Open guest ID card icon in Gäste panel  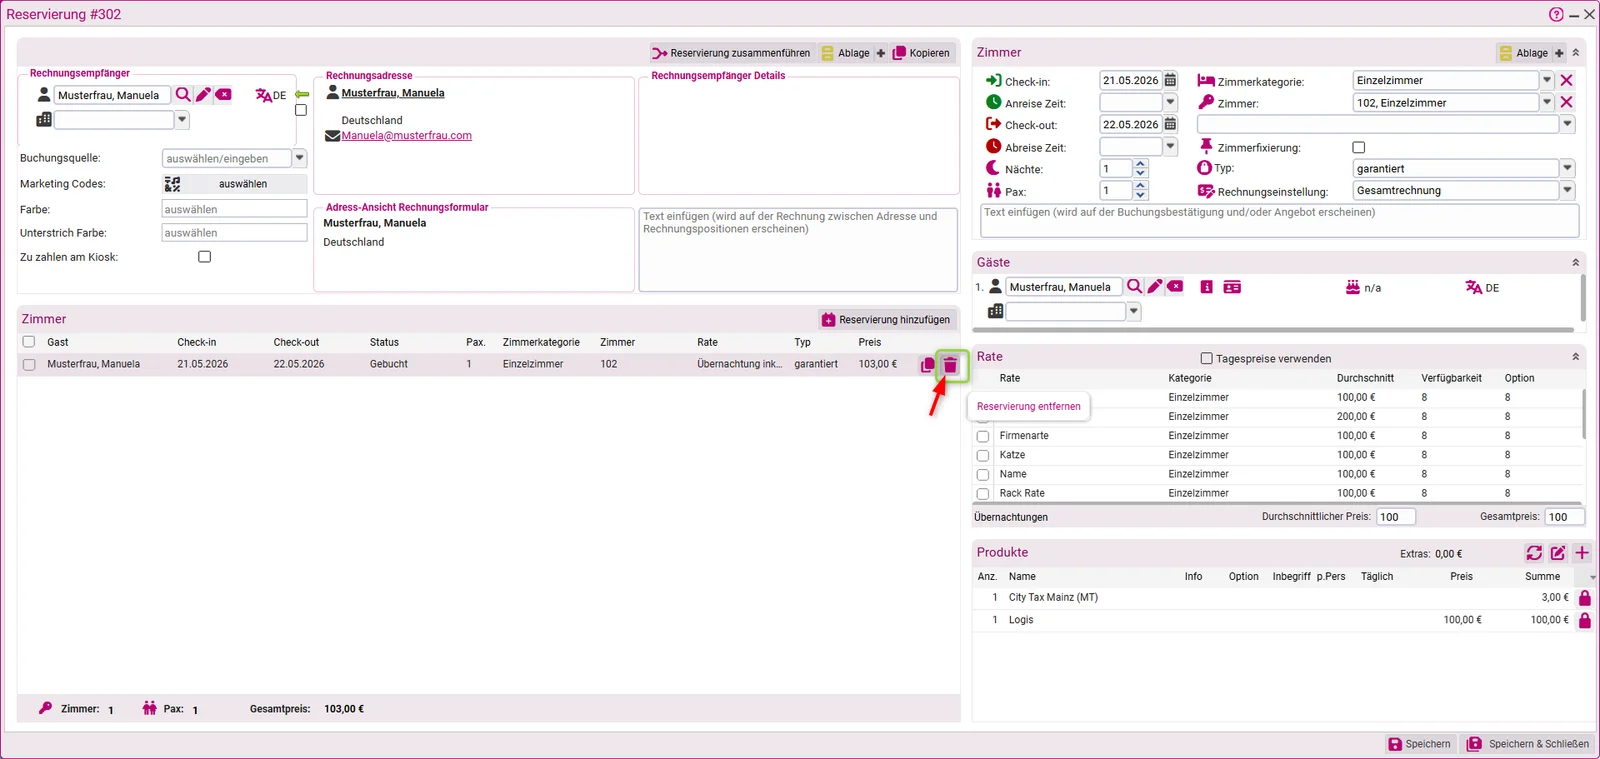[1232, 287]
